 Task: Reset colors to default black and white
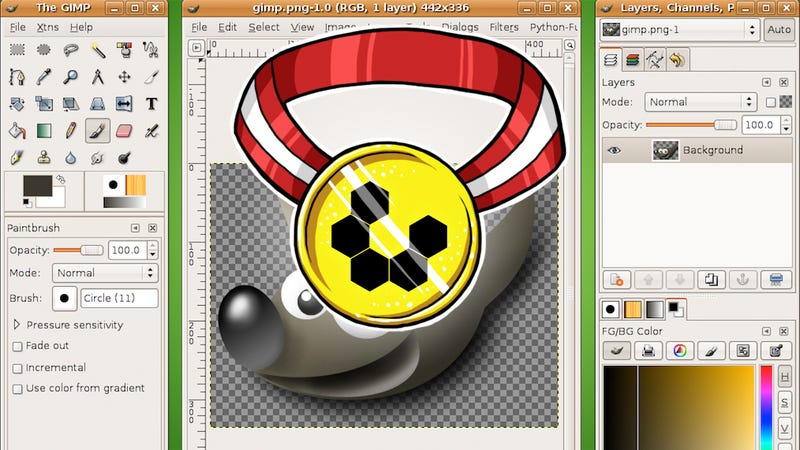coord(27,203)
